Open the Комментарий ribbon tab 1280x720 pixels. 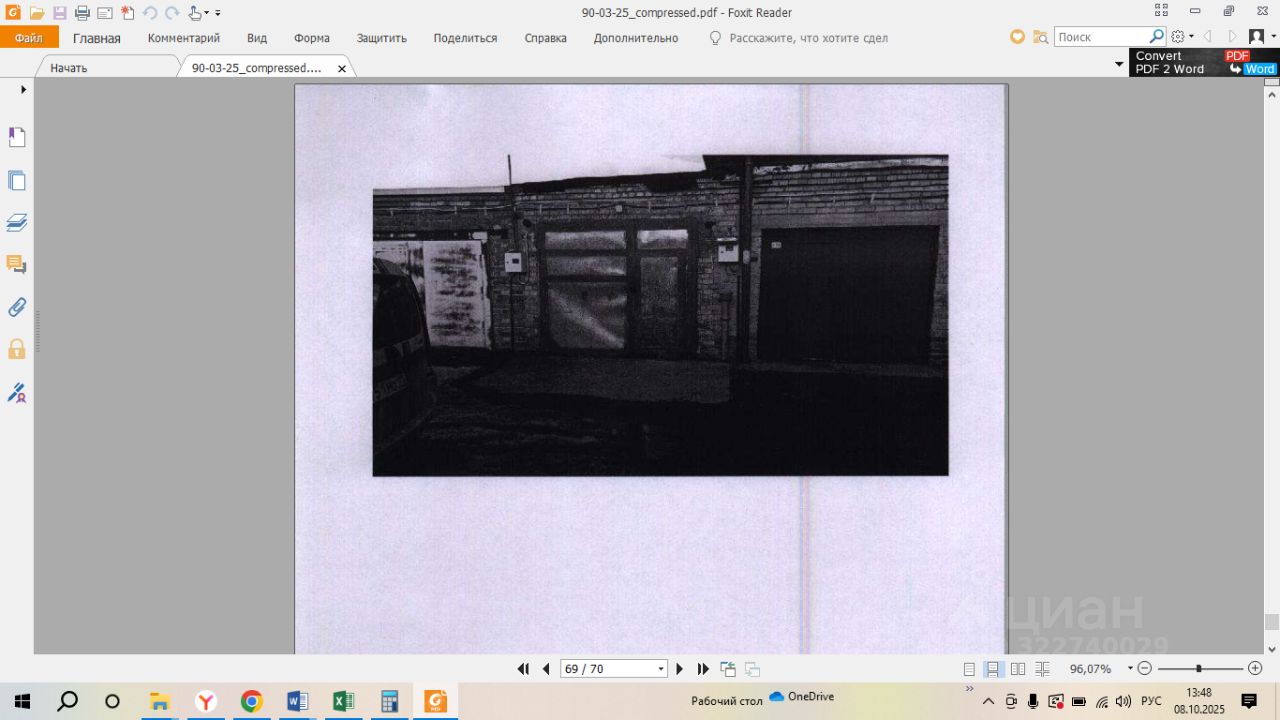click(x=184, y=38)
